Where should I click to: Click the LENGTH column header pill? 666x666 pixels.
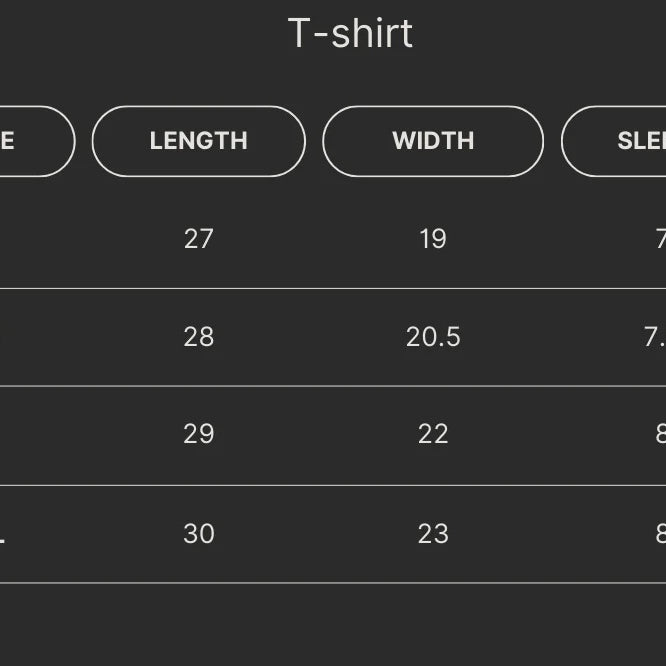(x=198, y=141)
